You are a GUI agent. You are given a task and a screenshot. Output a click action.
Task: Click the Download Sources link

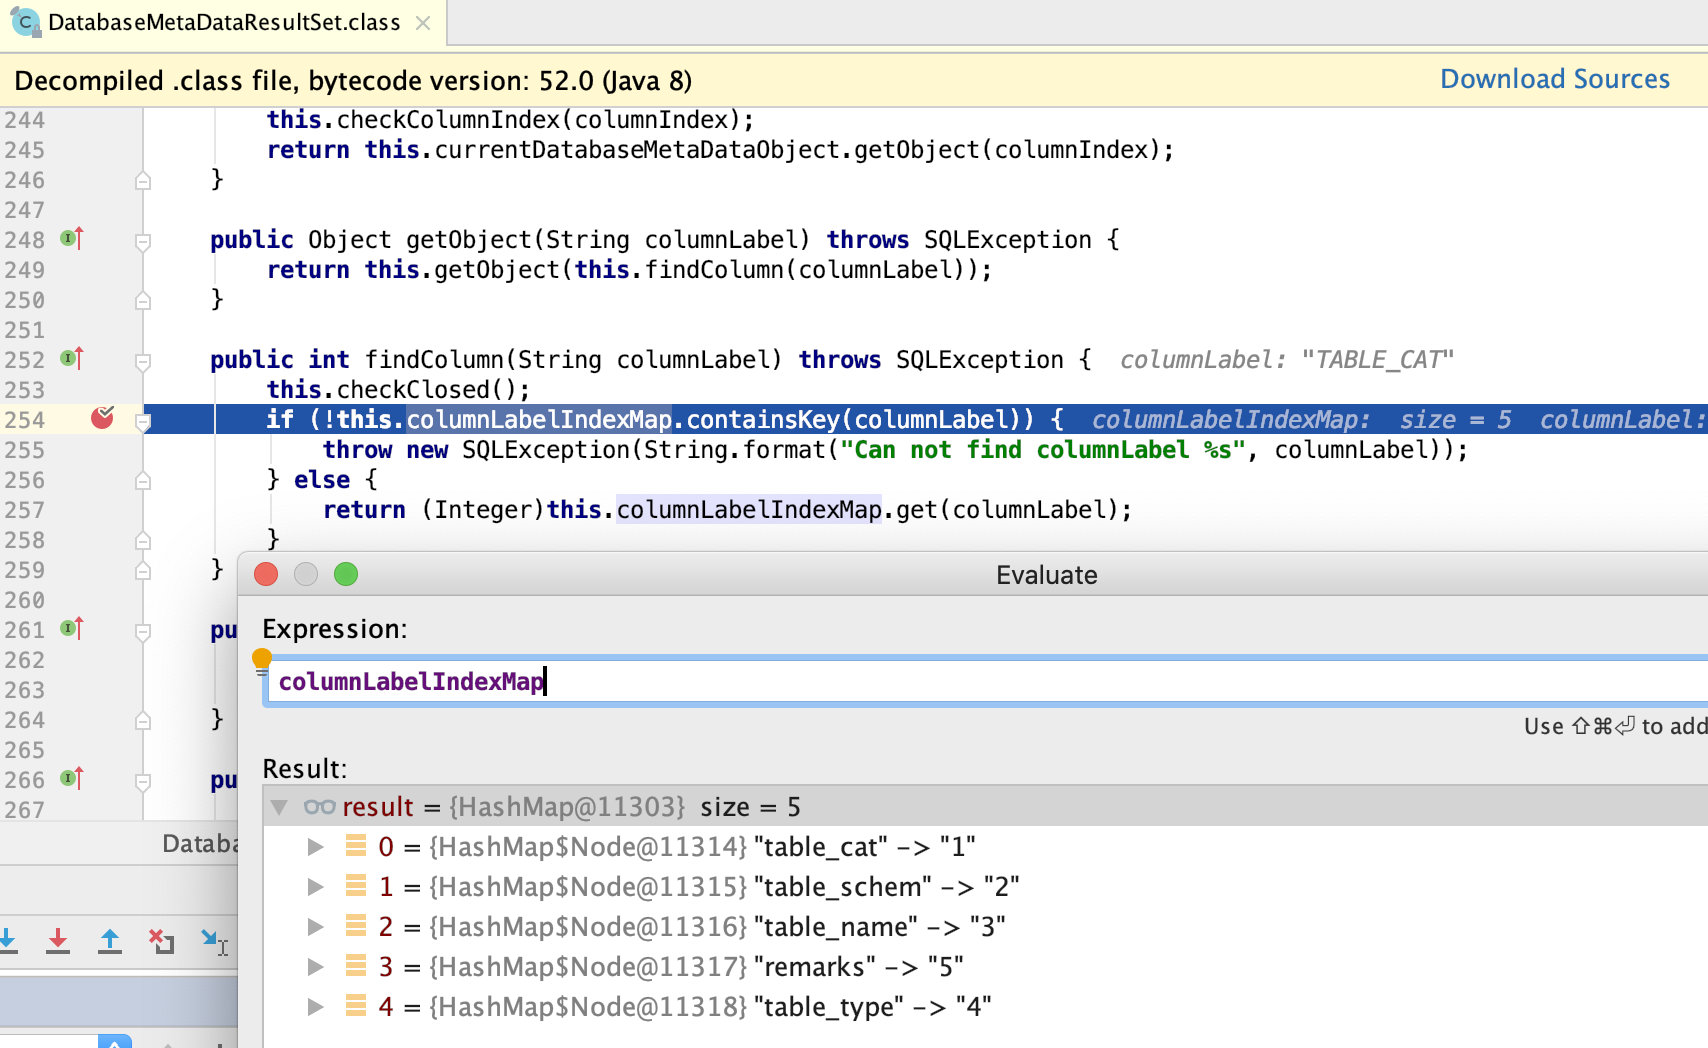1554,78
